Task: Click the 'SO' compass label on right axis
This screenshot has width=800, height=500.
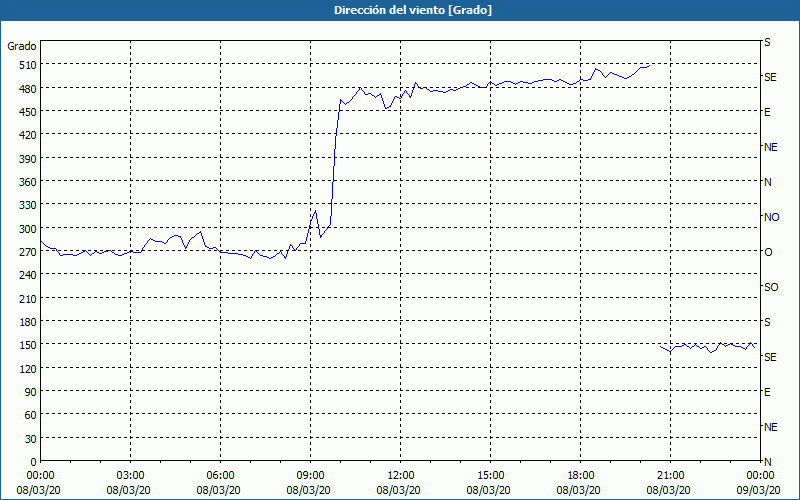Action: [771, 287]
